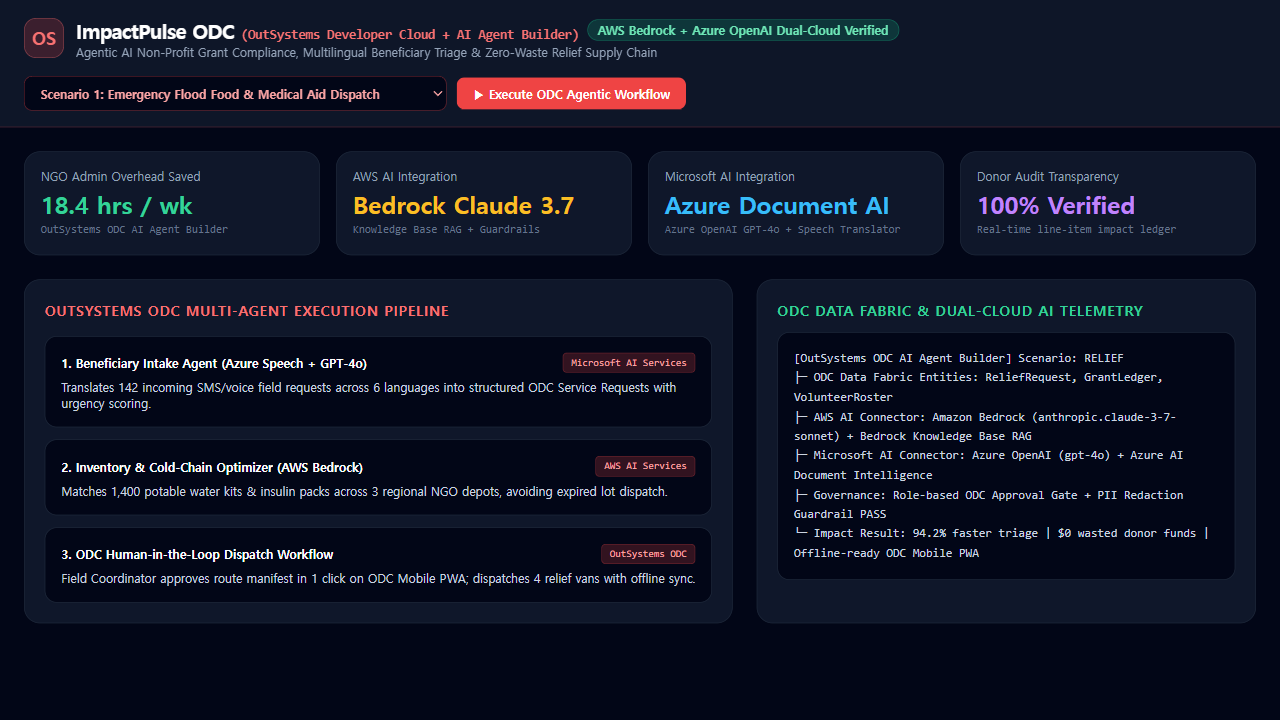This screenshot has width=1280, height=720.
Task: Click the Microsoft AI Connector telemetry line
Action: pos(988,465)
